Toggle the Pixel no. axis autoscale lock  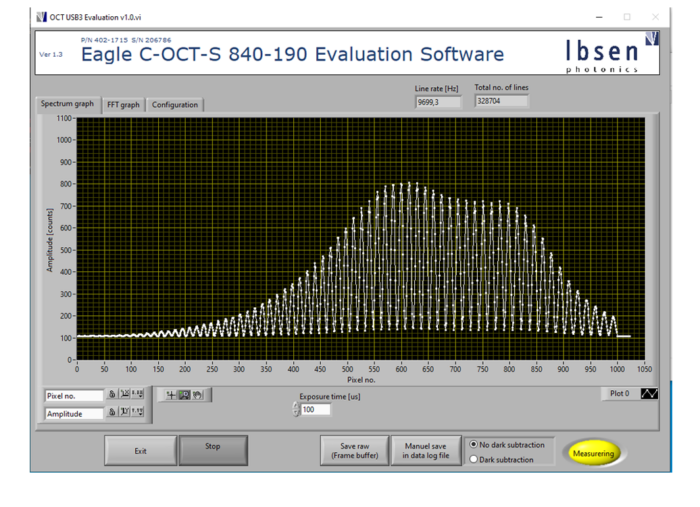pyautogui.click(x=112, y=394)
